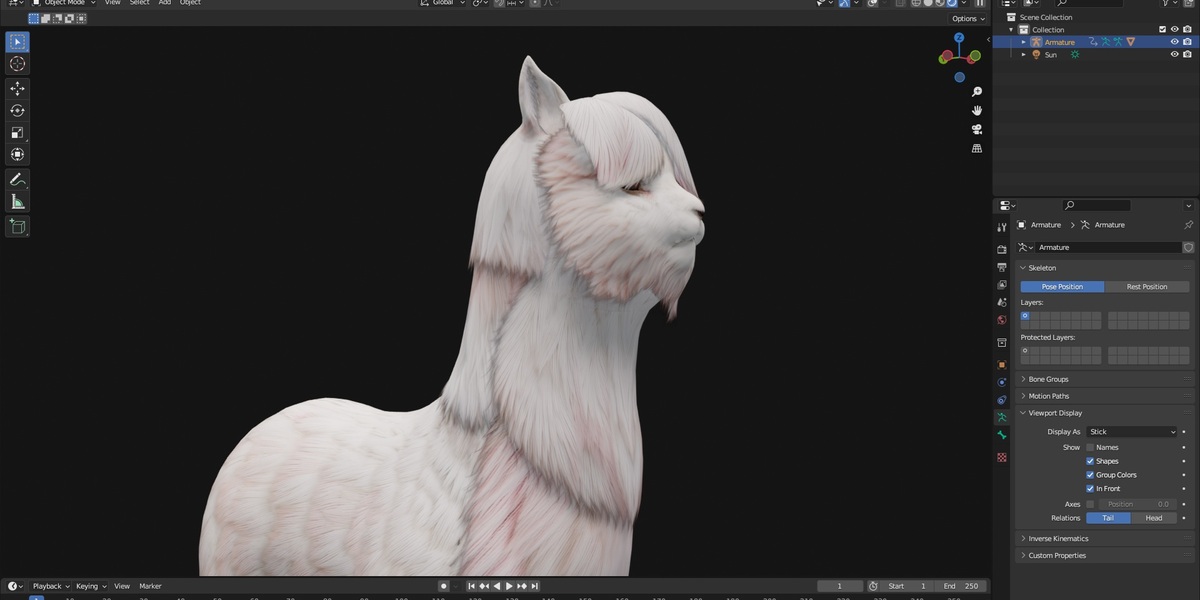
Task: Open the Output properties tab
Action: tap(1002, 267)
